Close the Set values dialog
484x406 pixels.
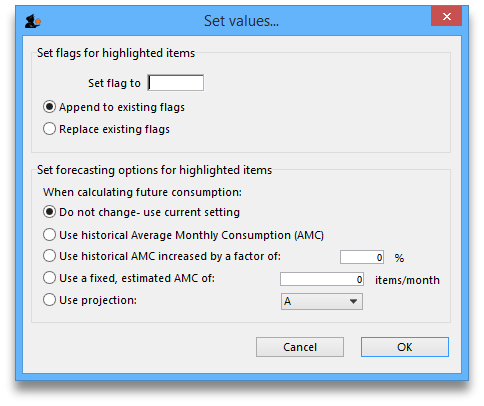(x=446, y=16)
